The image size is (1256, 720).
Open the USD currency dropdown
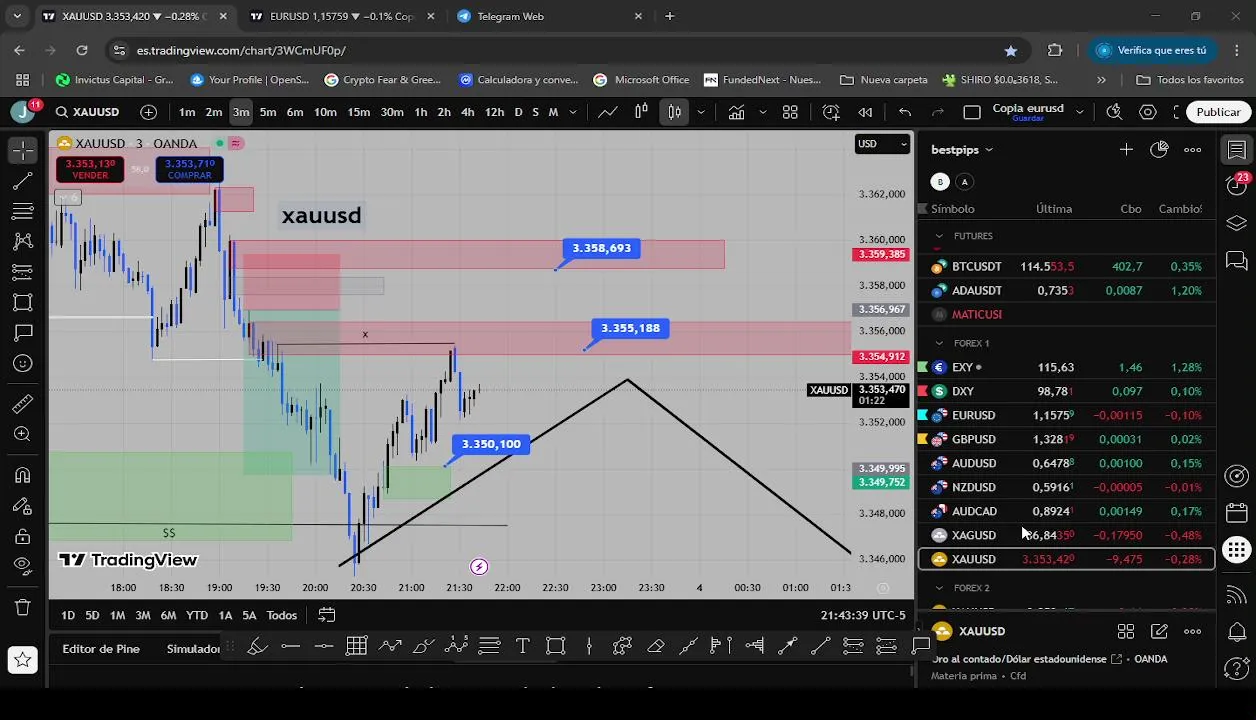pos(883,144)
